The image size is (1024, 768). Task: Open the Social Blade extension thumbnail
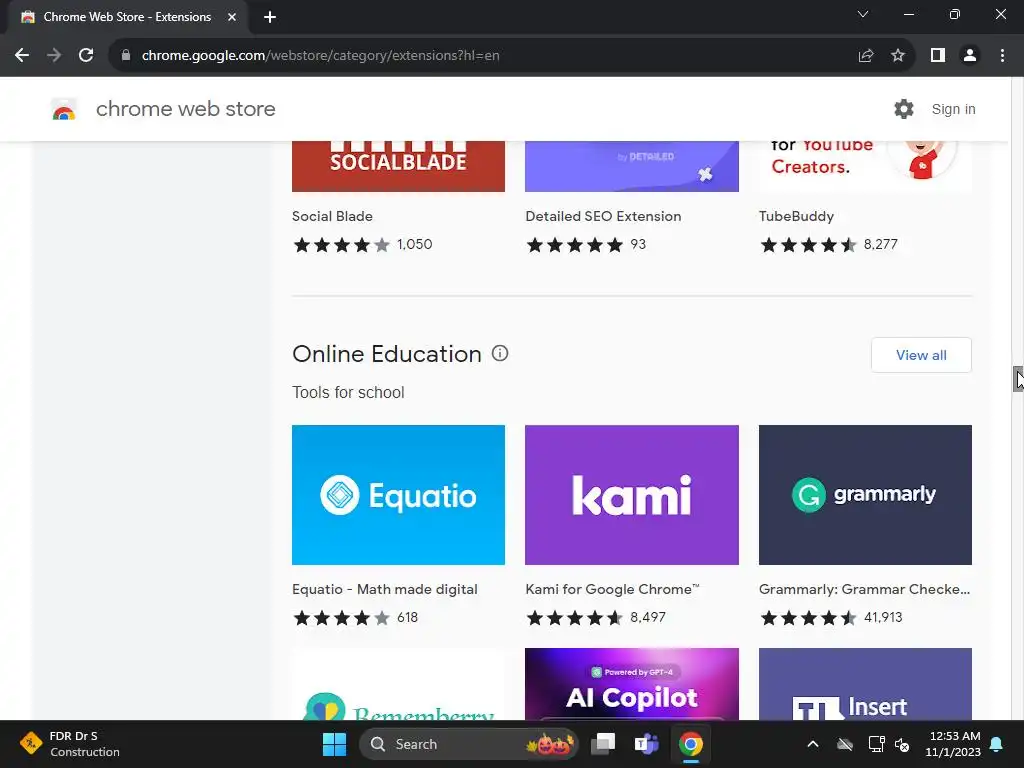click(398, 166)
